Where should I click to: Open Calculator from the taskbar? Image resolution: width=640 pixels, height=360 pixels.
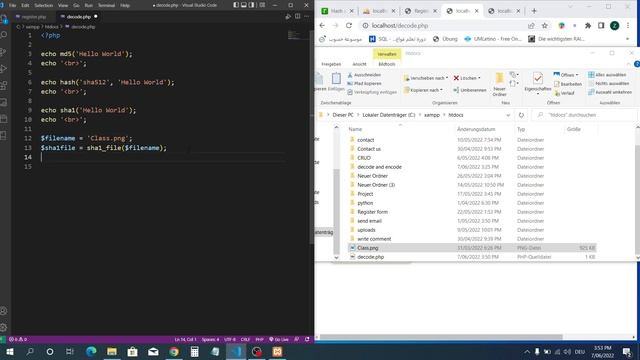pyautogui.click(x=195, y=351)
